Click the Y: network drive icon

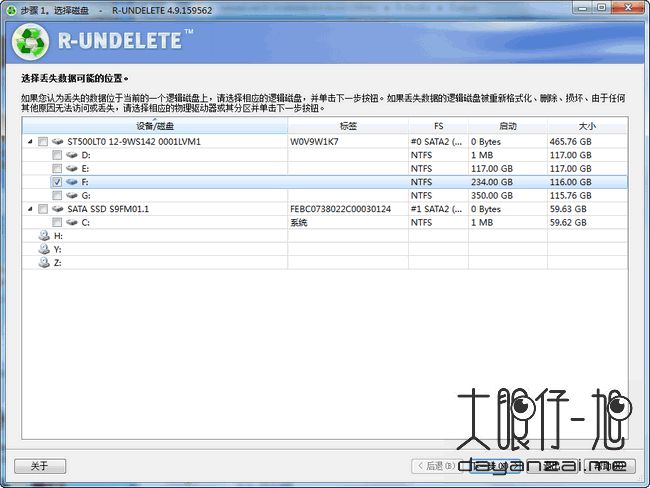pos(44,249)
